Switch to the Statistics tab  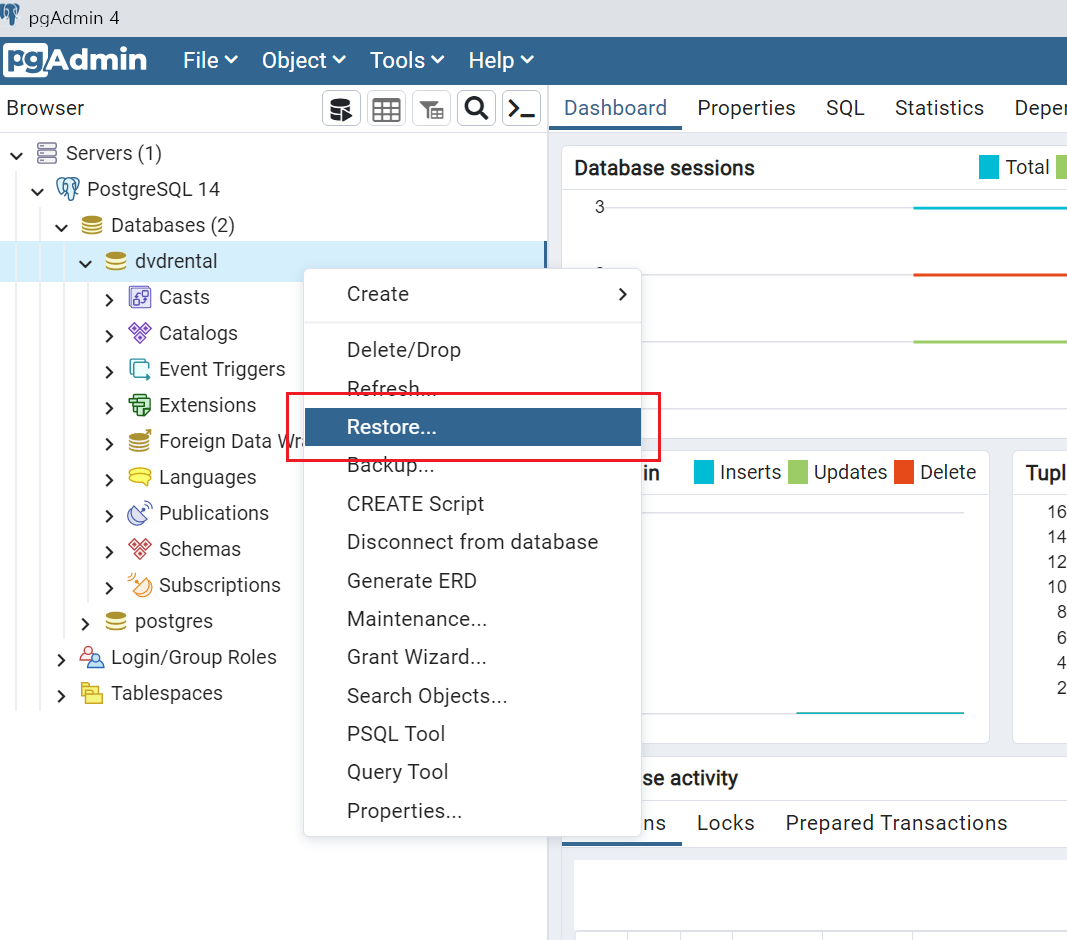939,108
